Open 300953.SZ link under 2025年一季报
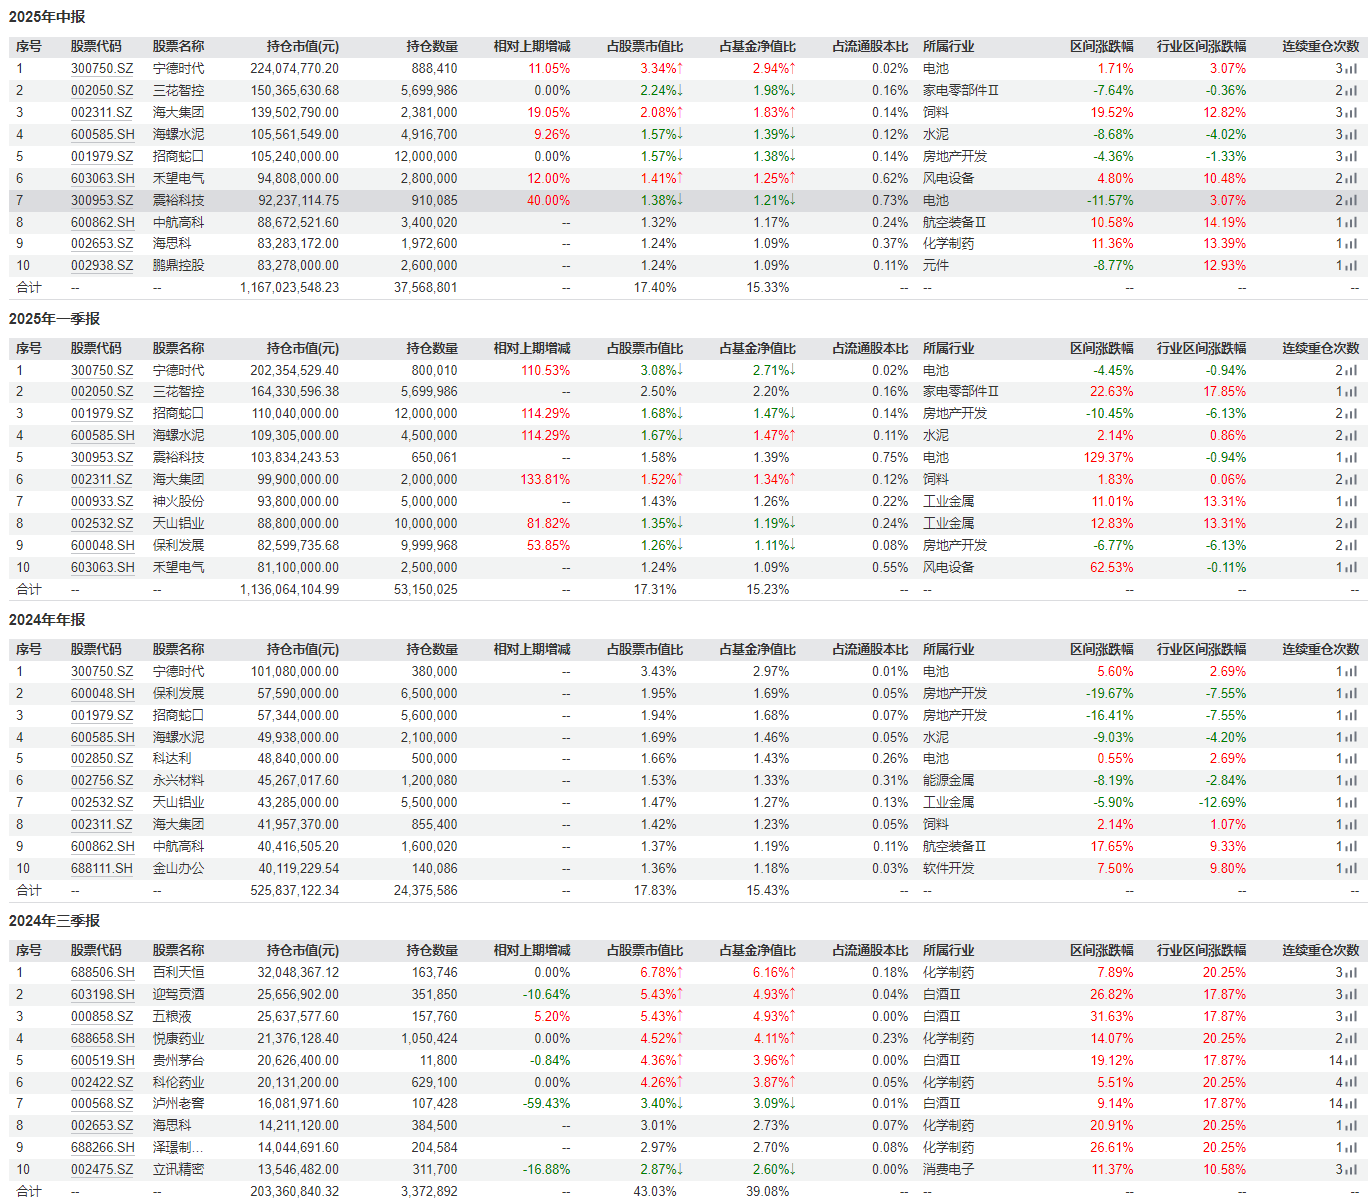The height and width of the screenshot is (1201, 1368). [102, 458]
